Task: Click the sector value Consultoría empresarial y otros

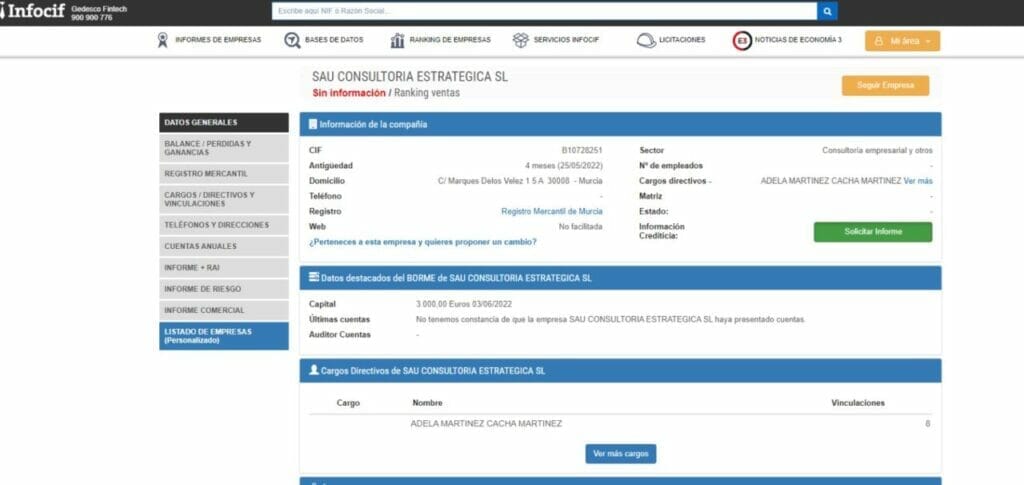Action: (x=877, y=150)
